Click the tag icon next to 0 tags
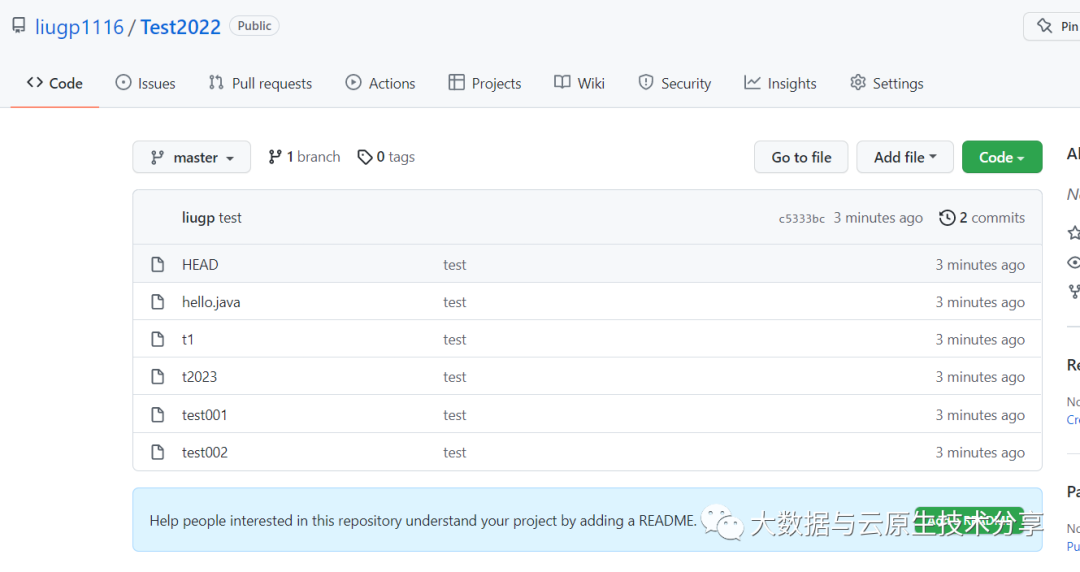Screen dimensions: 1080x572 click(365, 158)
